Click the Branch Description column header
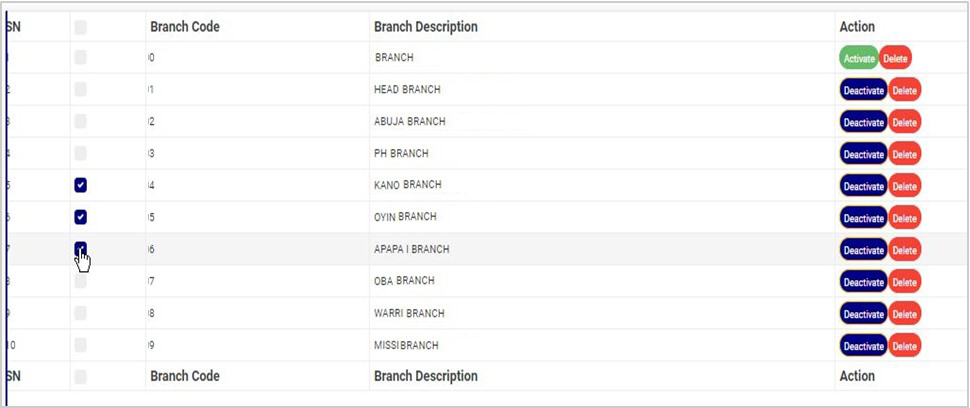The image size is (970, 408). click(425, 27)
